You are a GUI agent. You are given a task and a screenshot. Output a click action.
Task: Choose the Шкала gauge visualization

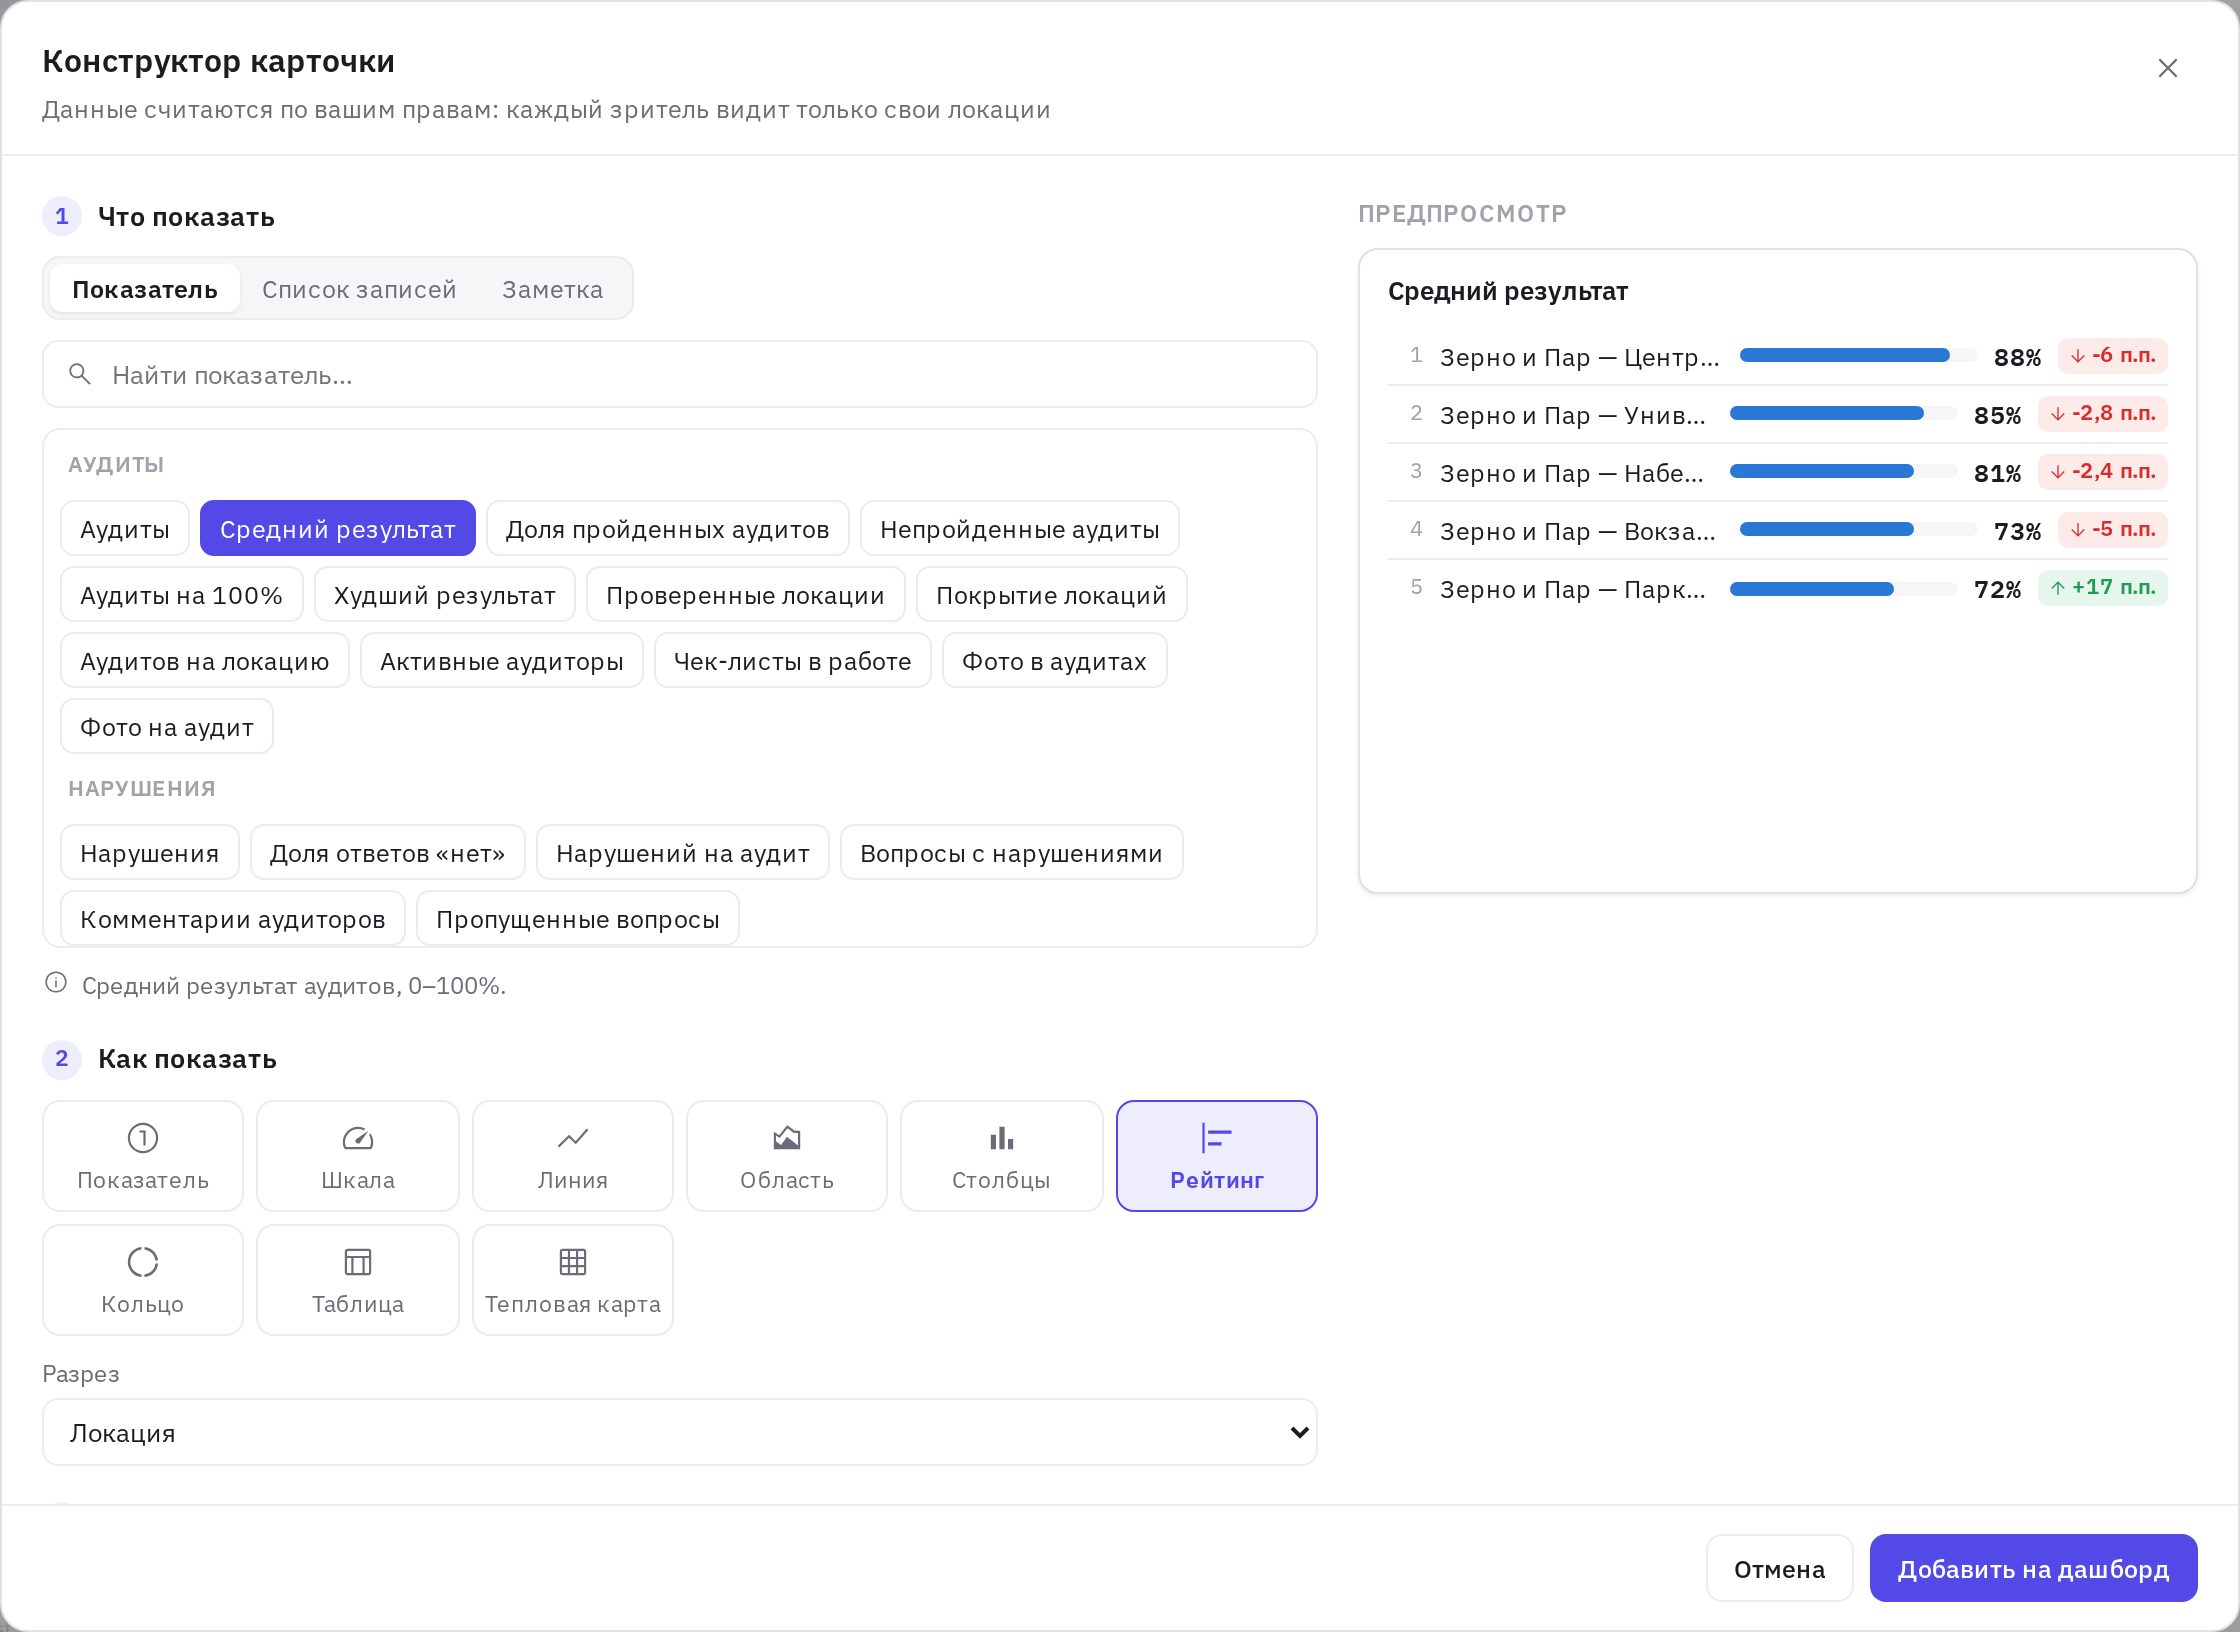(358, 1156)
